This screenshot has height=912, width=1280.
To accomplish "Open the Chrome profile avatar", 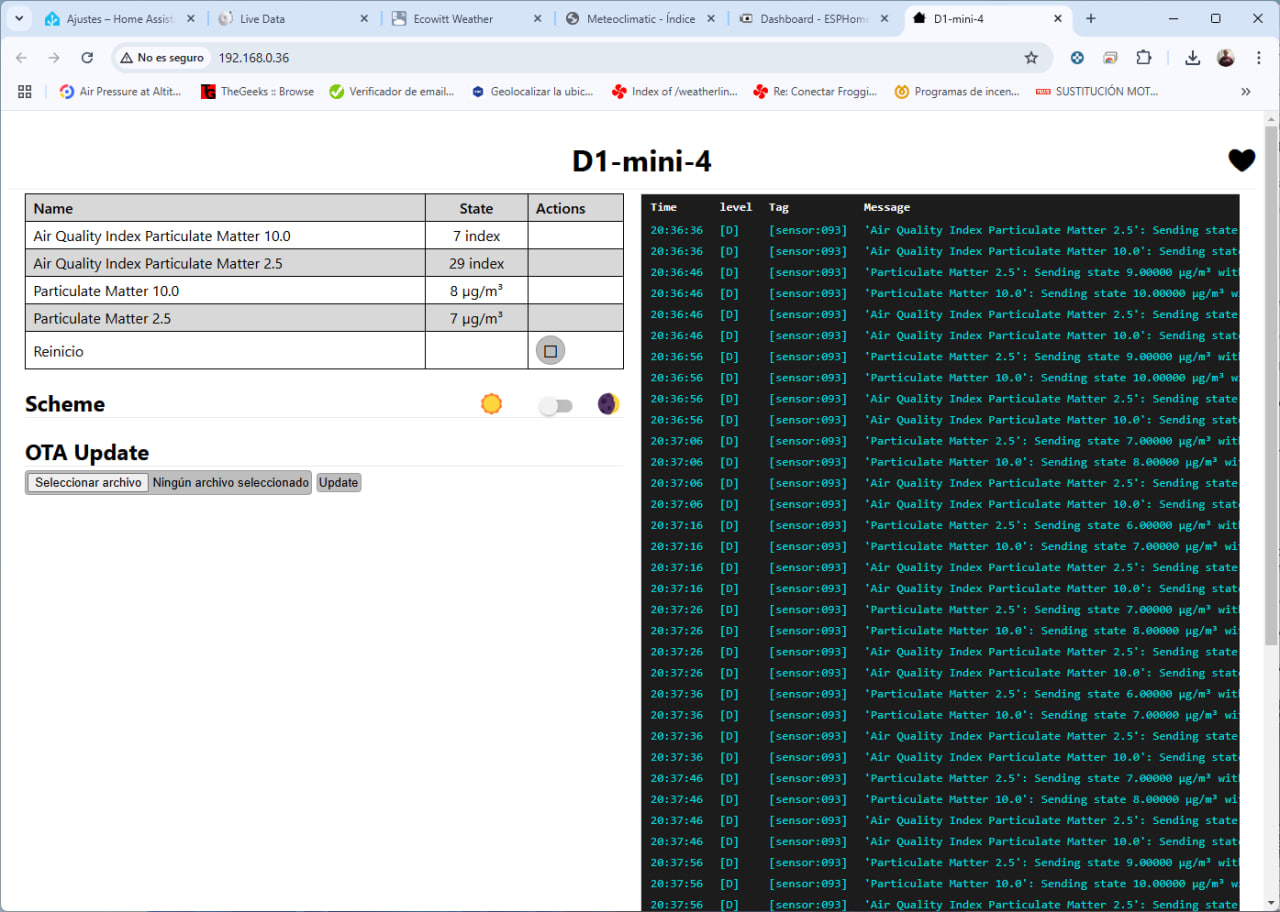I will coord(1225,58).
